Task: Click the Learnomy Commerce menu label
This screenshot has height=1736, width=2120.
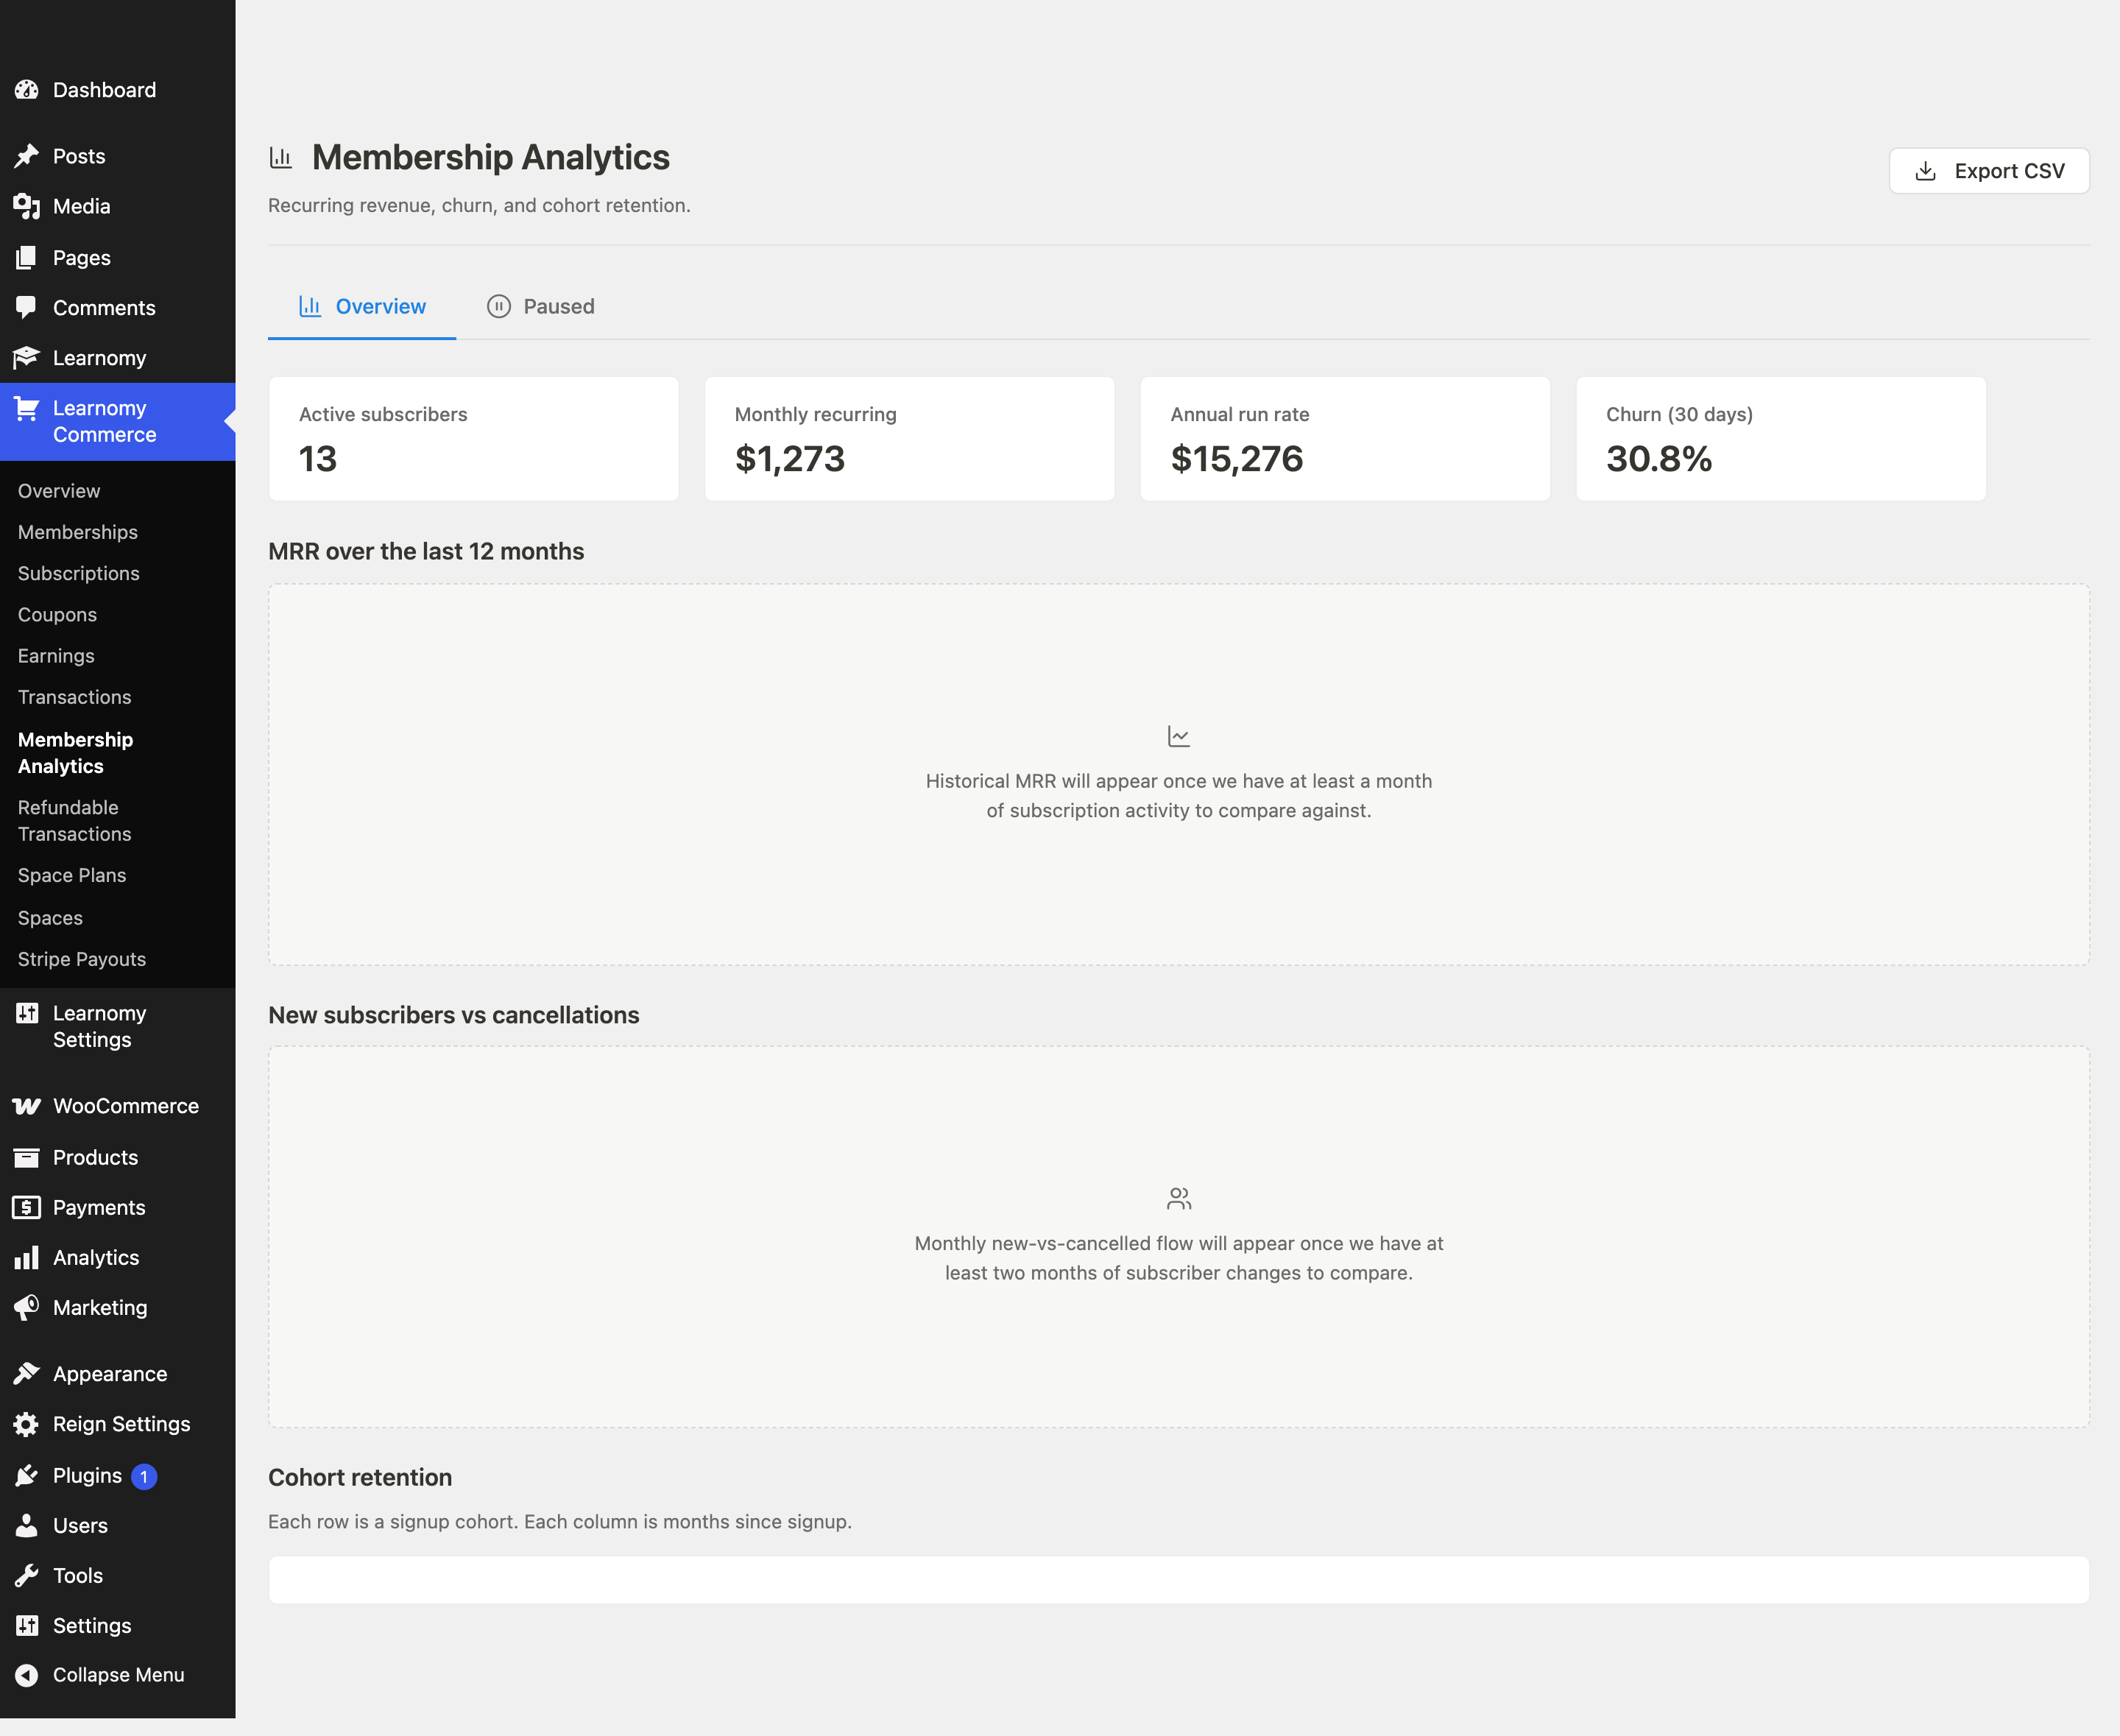Action: [x=105, y=421]
